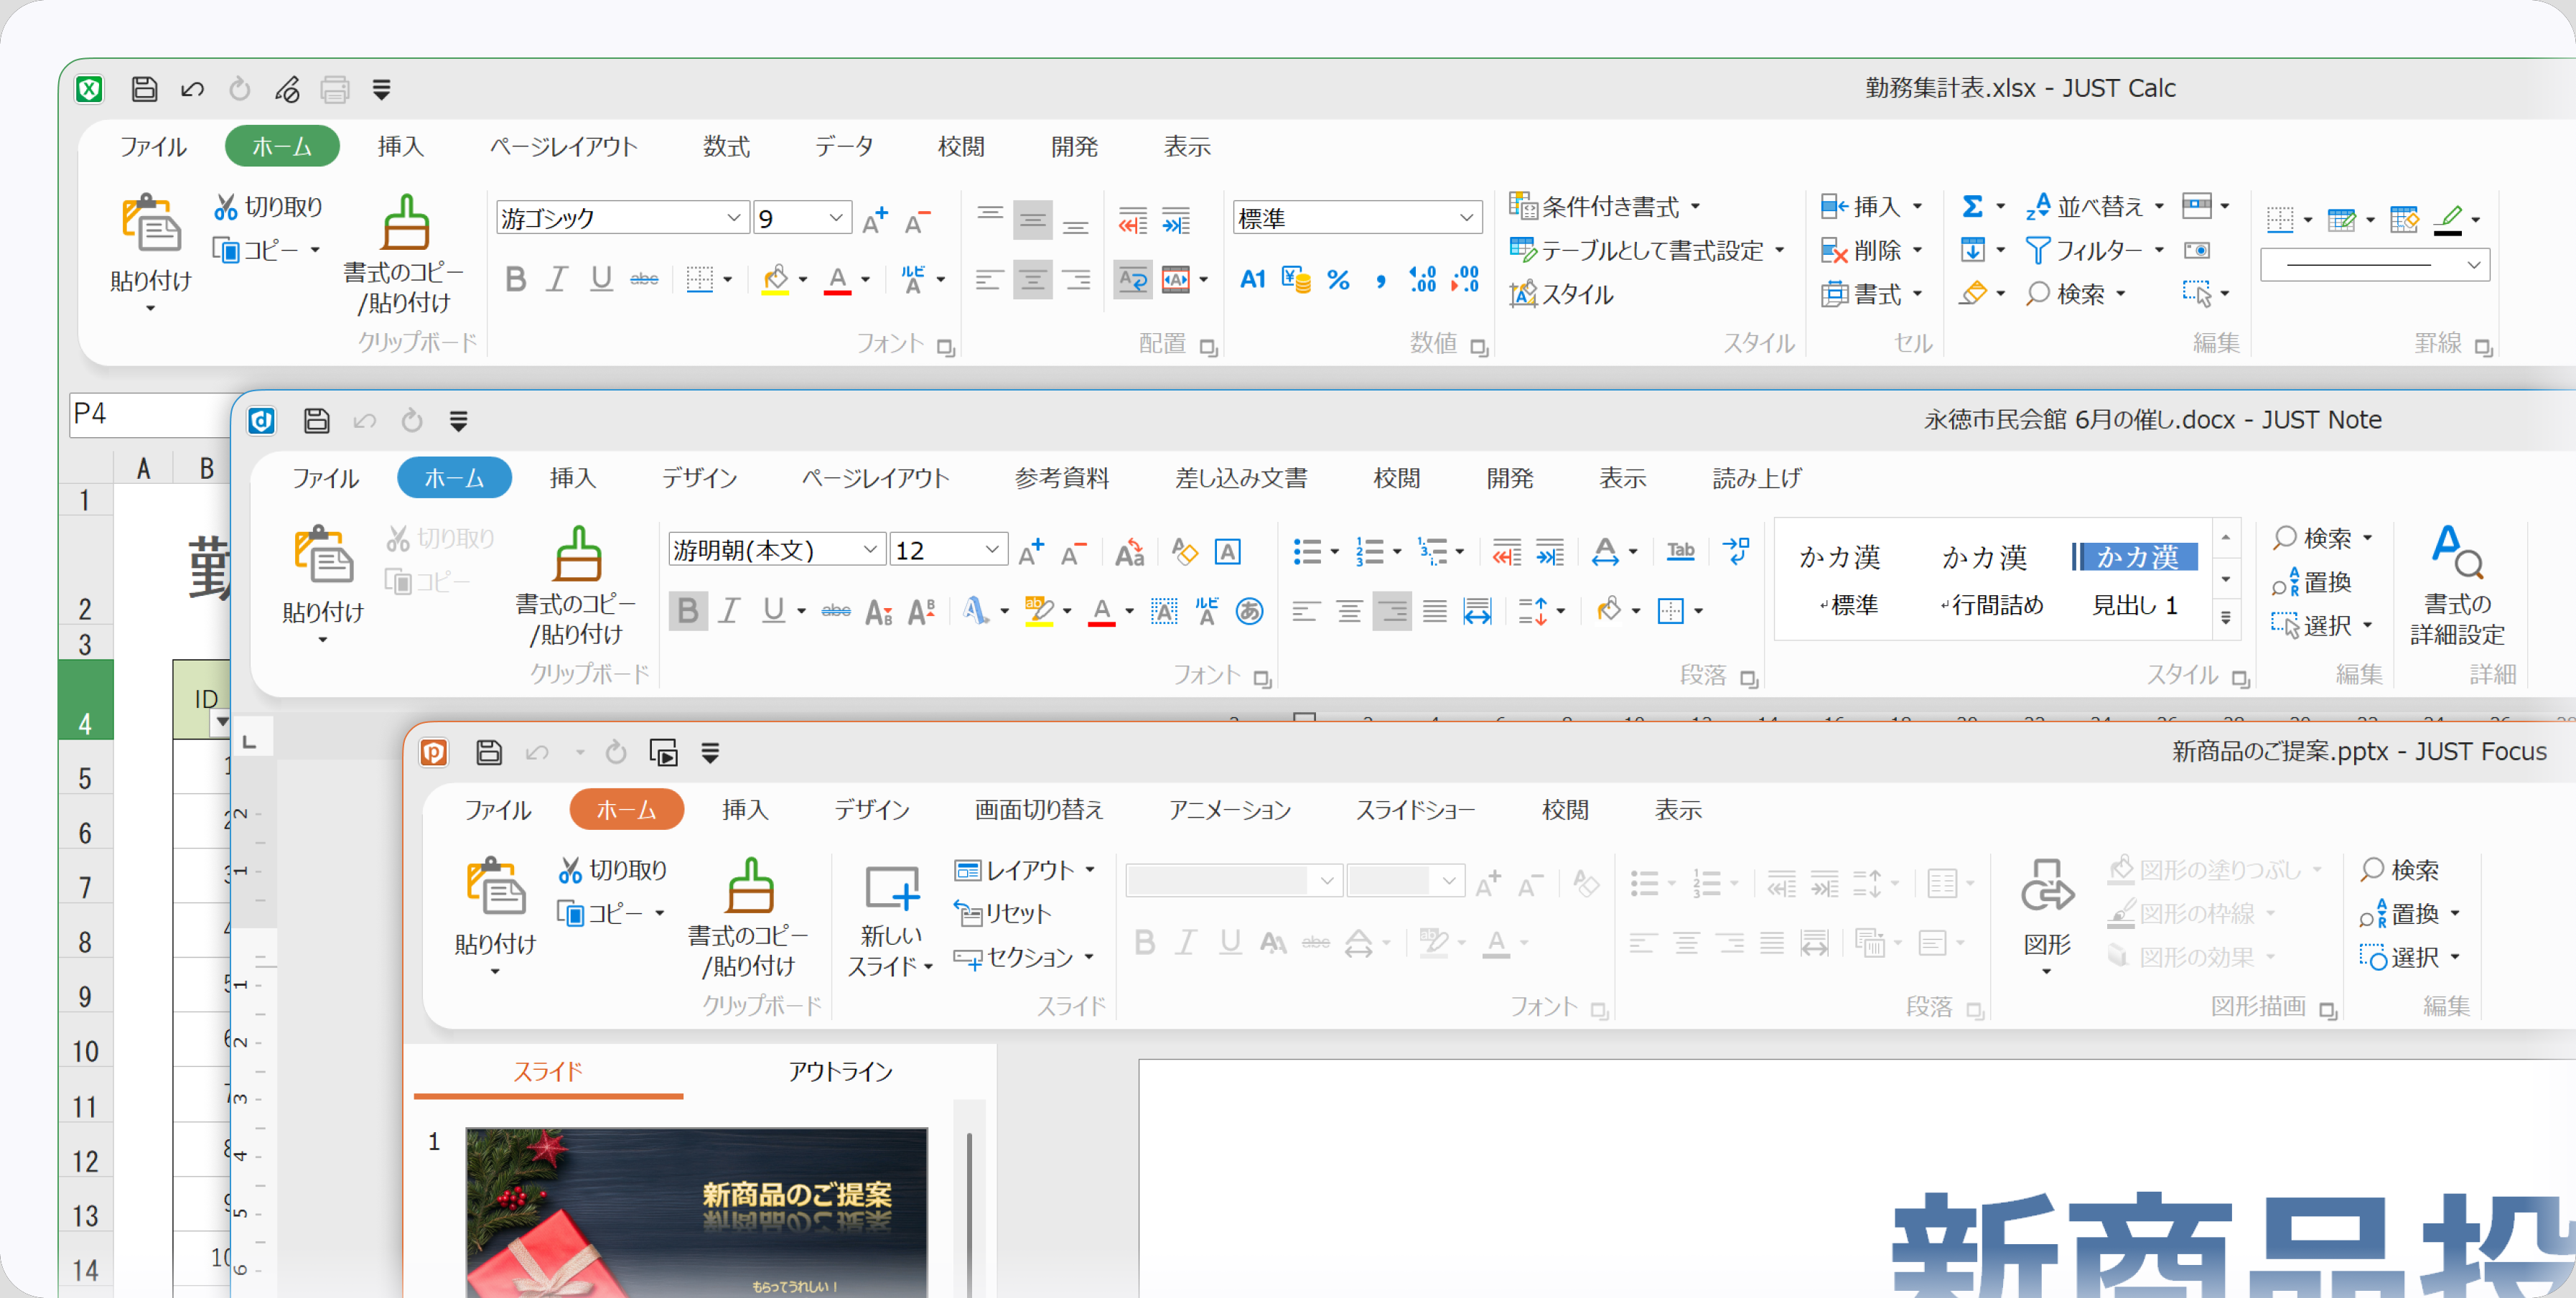Select the 見出し 1 style in JUST Note
This screenshot has height=1298, width=2576.
click(x=2136, y=580)
